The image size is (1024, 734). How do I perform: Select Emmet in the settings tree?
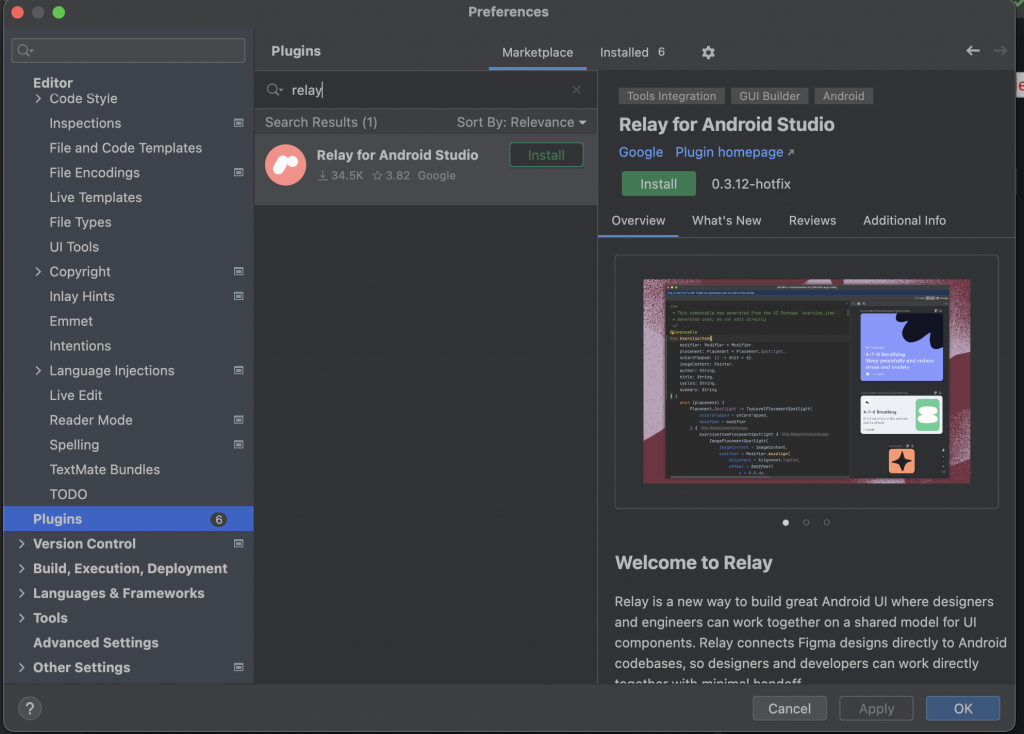pyautogui.click(x=71, y=321)
